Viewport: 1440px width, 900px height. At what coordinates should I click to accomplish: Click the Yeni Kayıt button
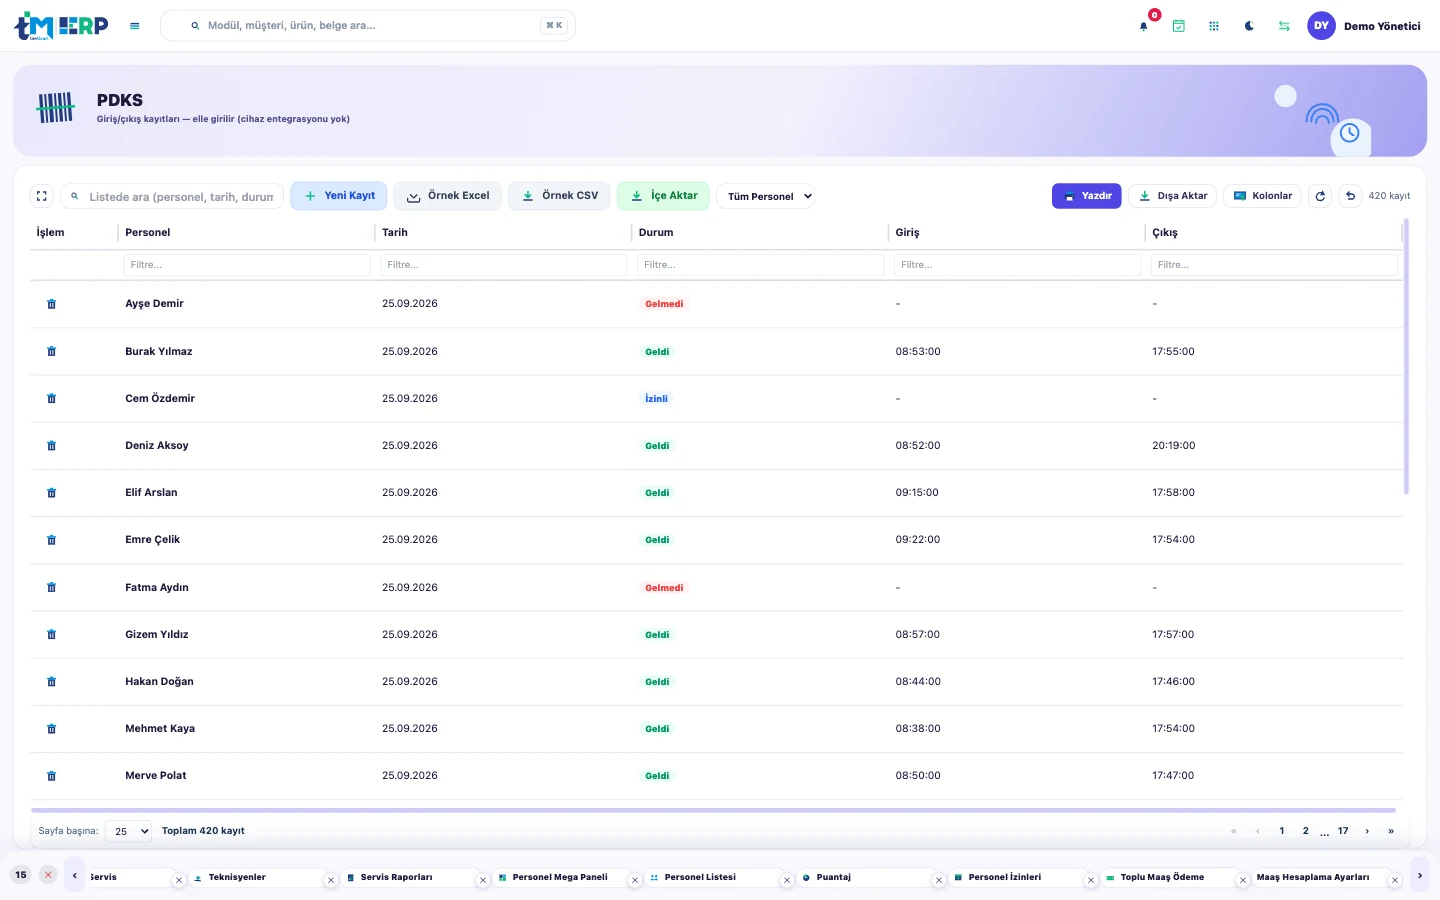point(339,196)
